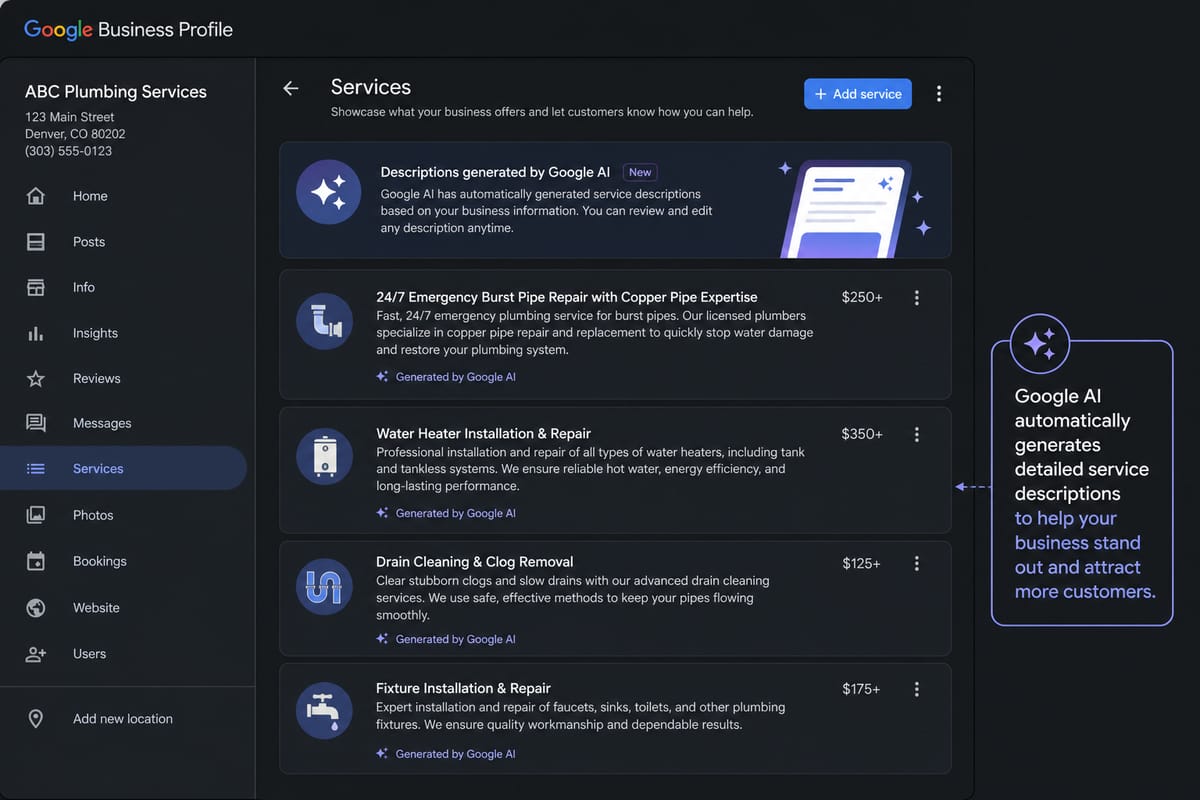Open the Messages chat icon
The image size is (1200, 800).
[x=36, y=423]
